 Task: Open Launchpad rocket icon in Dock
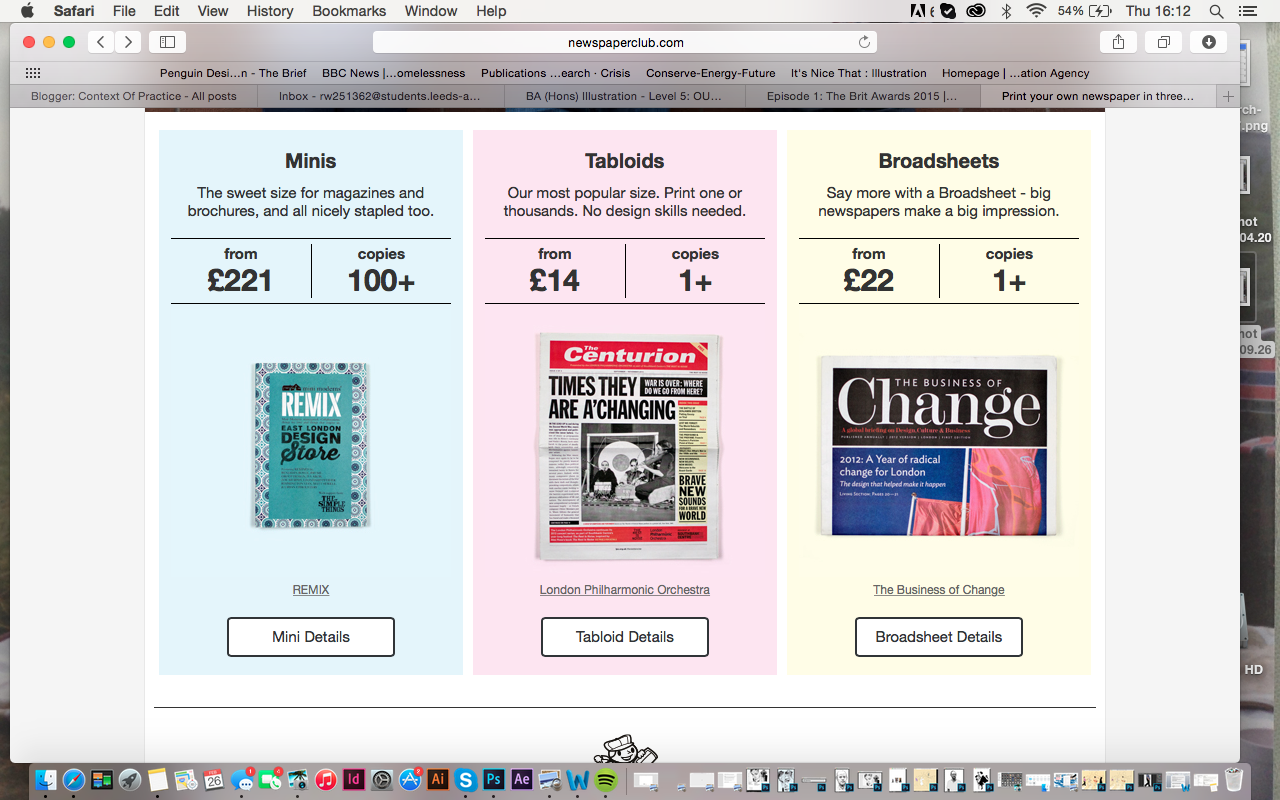(130, 780)
